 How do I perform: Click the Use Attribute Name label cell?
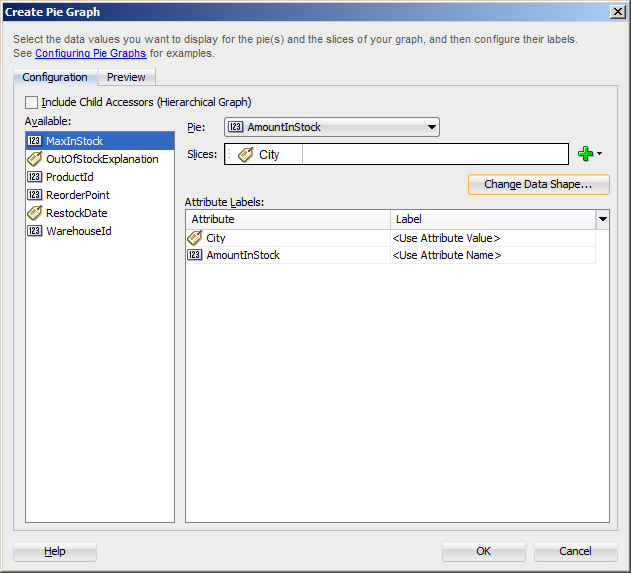click(x=493, y=255)
